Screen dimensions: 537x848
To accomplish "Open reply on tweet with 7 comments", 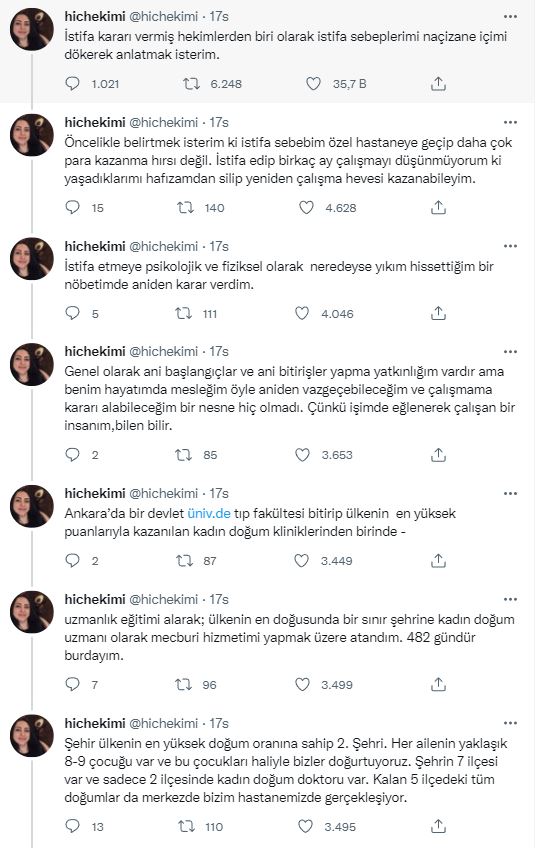I will coord(72,685).
